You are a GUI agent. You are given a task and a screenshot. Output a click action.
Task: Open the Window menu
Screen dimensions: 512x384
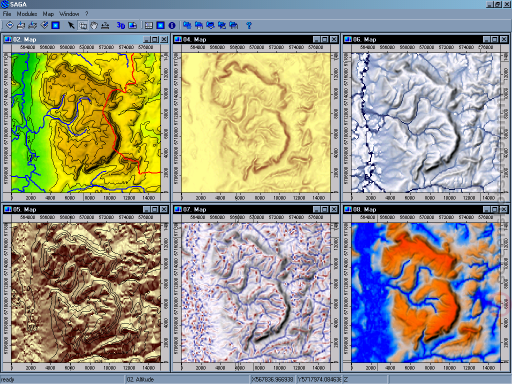(x=69, y=14)
